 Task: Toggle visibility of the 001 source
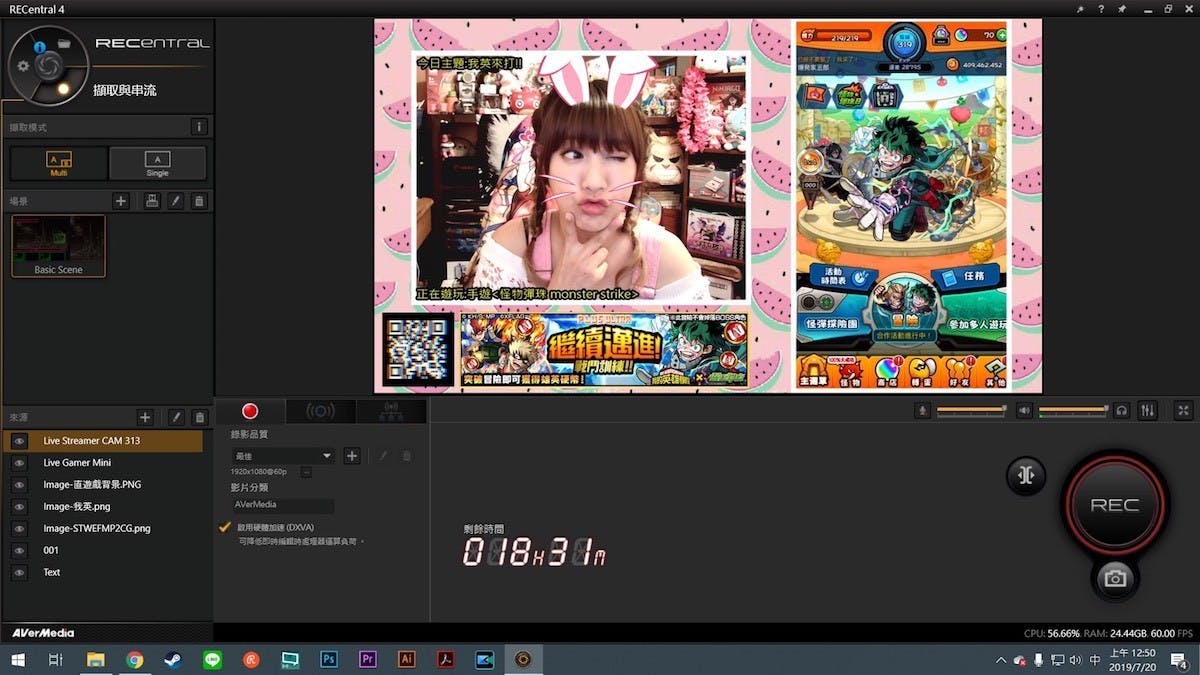[x=18, y=551]
